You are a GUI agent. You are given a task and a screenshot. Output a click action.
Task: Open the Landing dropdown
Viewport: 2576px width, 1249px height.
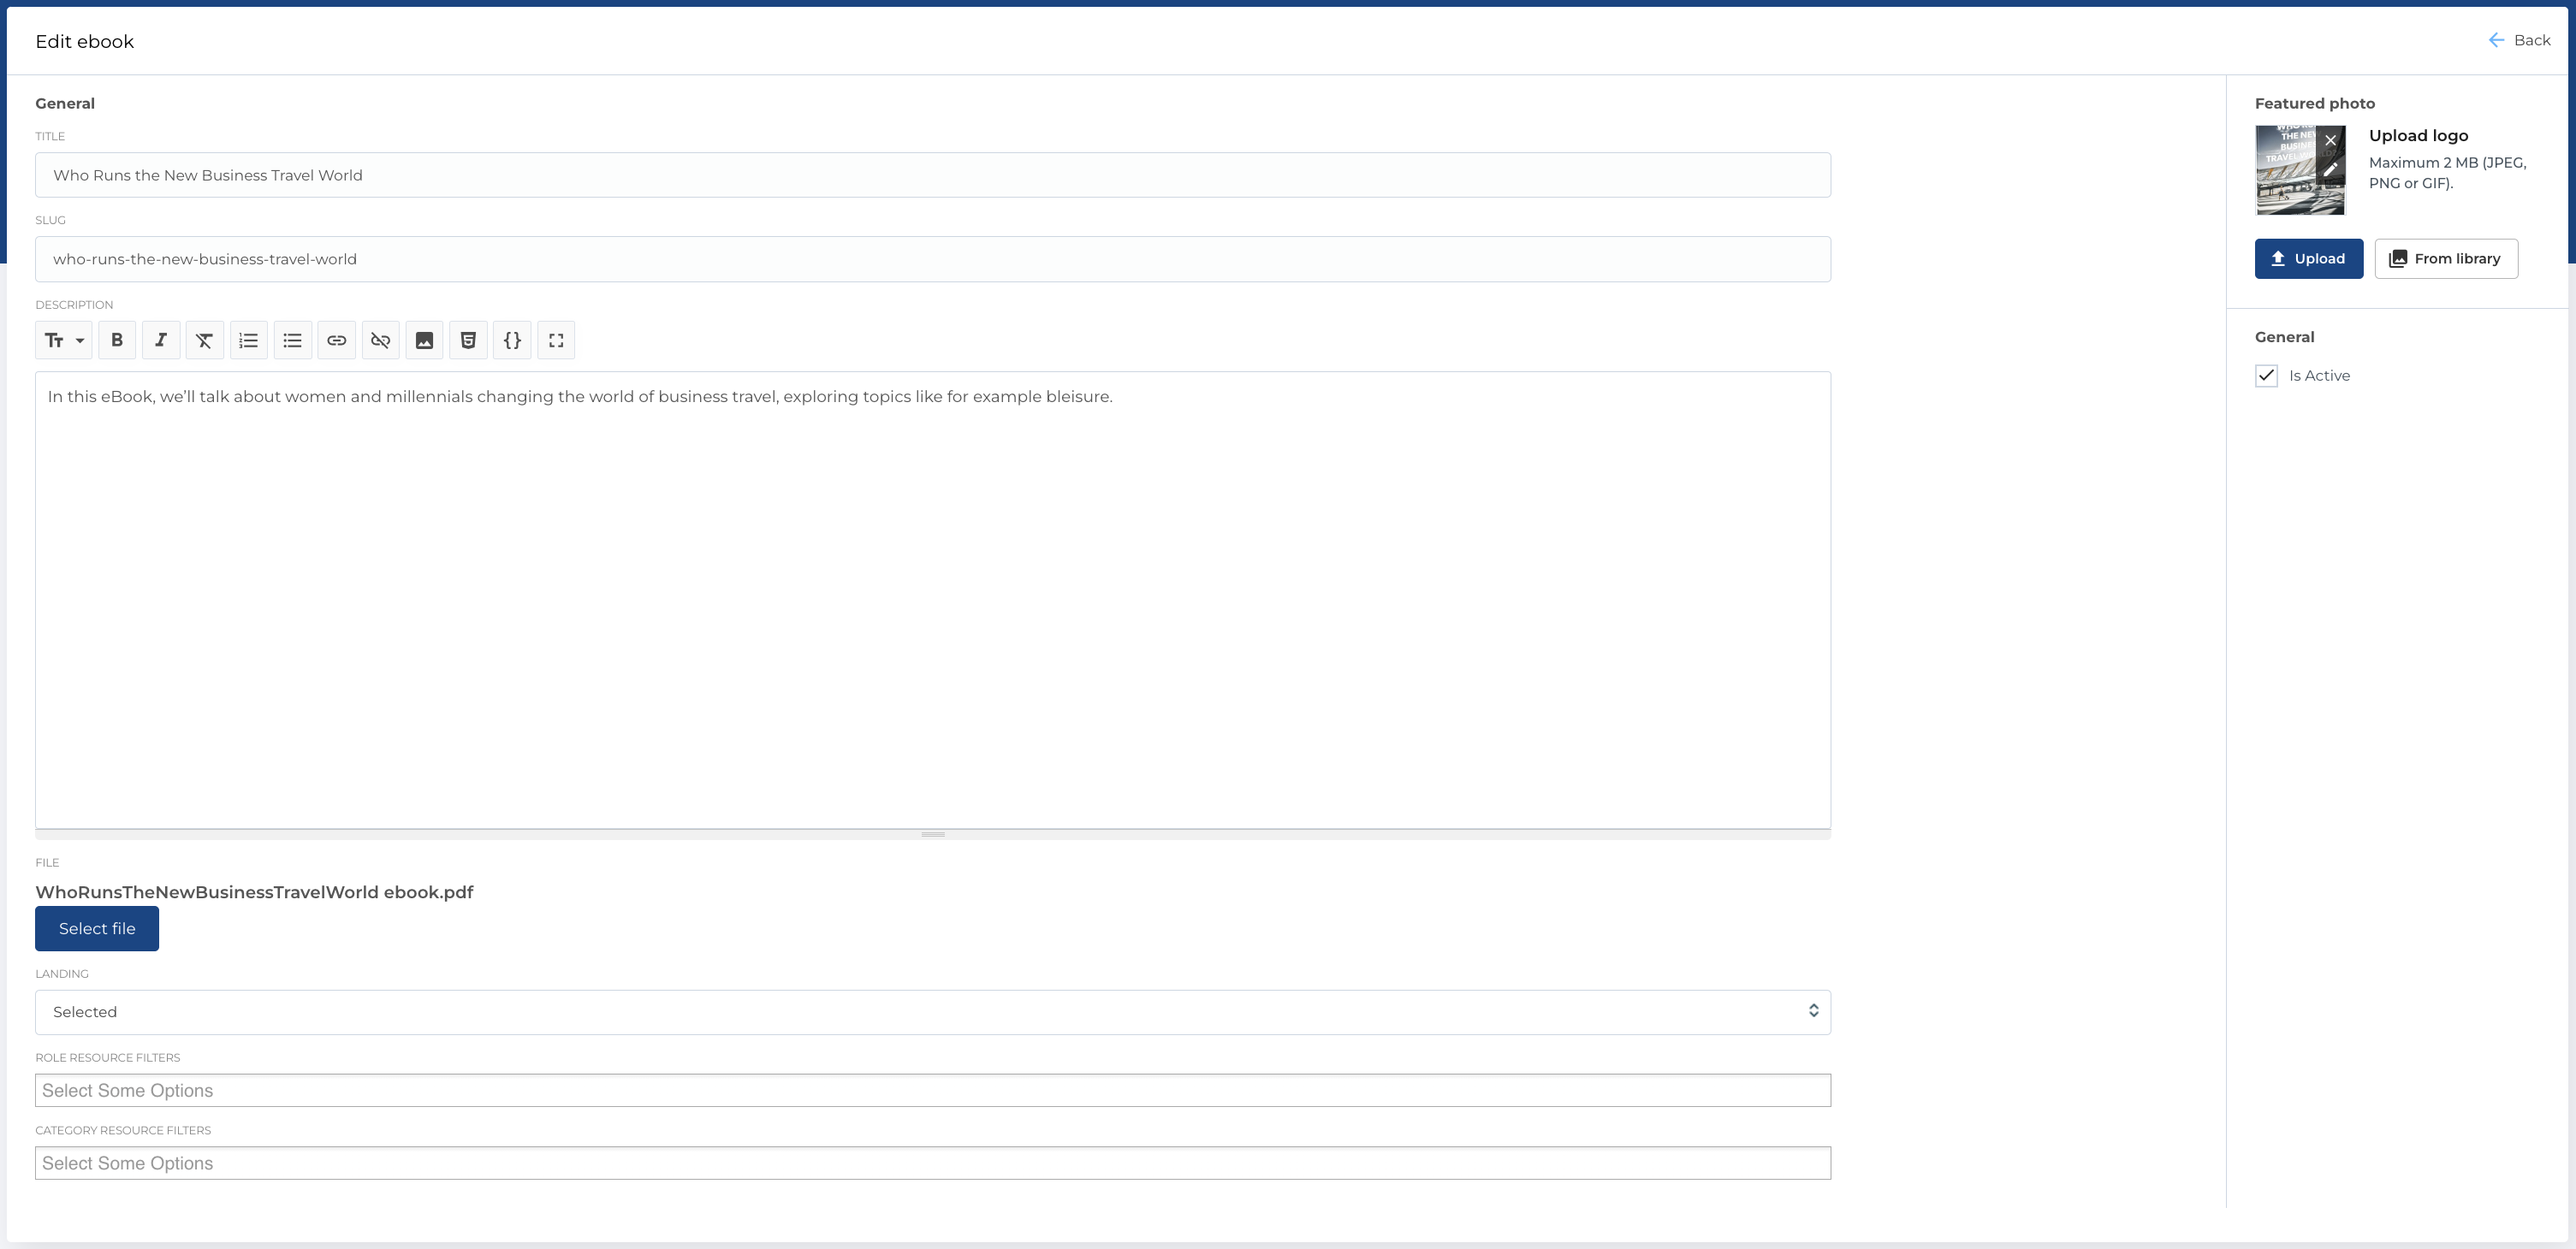tap(932, 1012)
